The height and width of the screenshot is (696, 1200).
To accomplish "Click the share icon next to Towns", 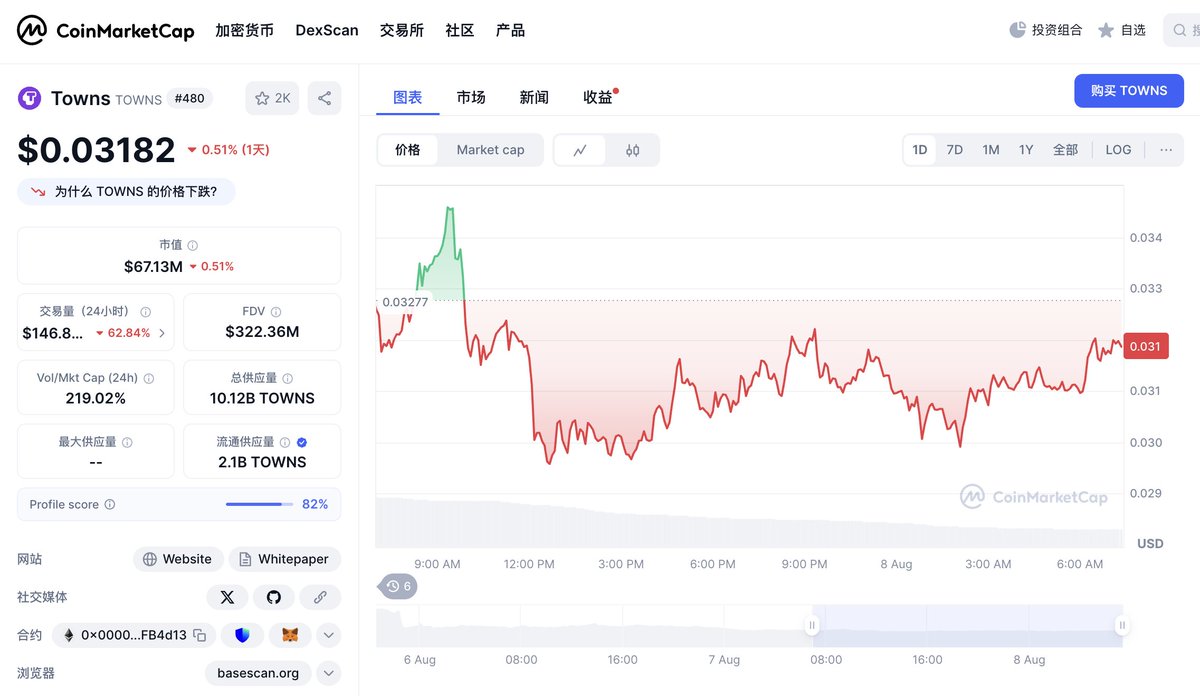I will point(324,98).
